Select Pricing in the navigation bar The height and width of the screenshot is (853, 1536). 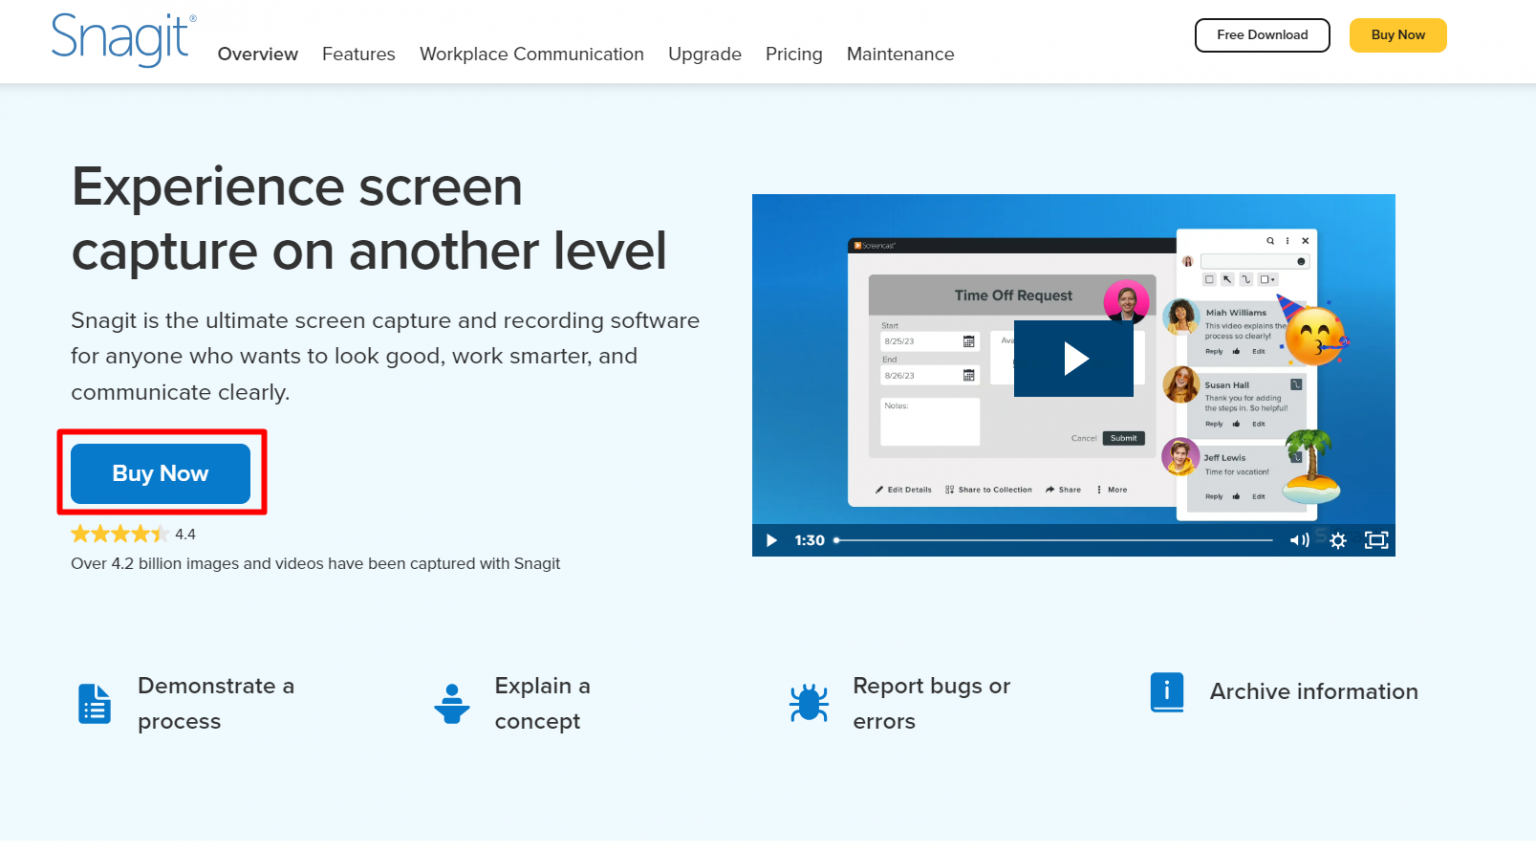click(793, 54)
